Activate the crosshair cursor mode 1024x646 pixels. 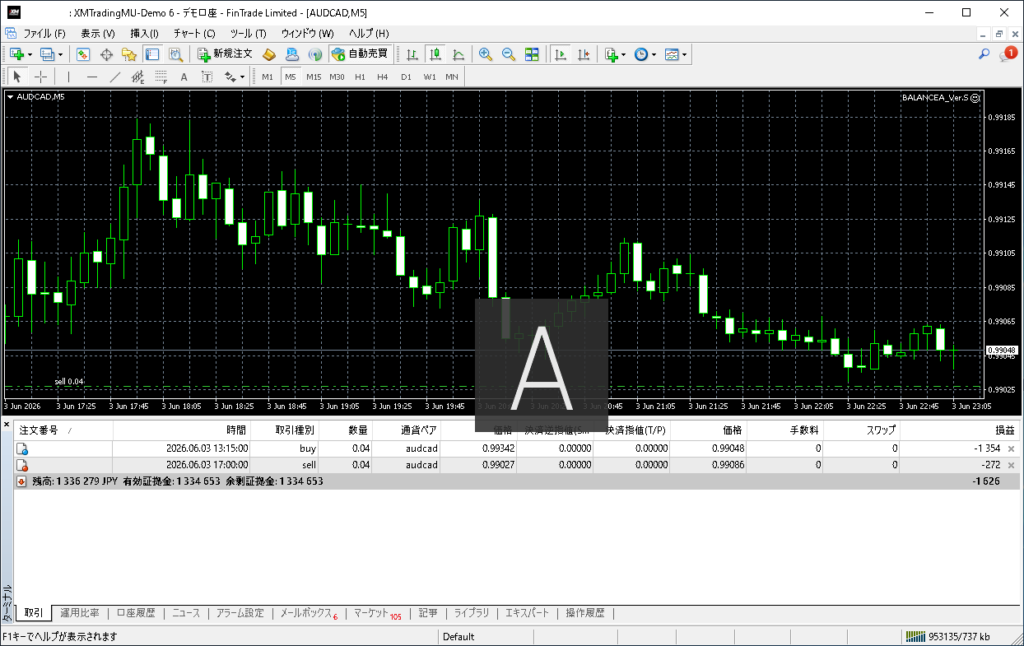(x=40, y=77)
